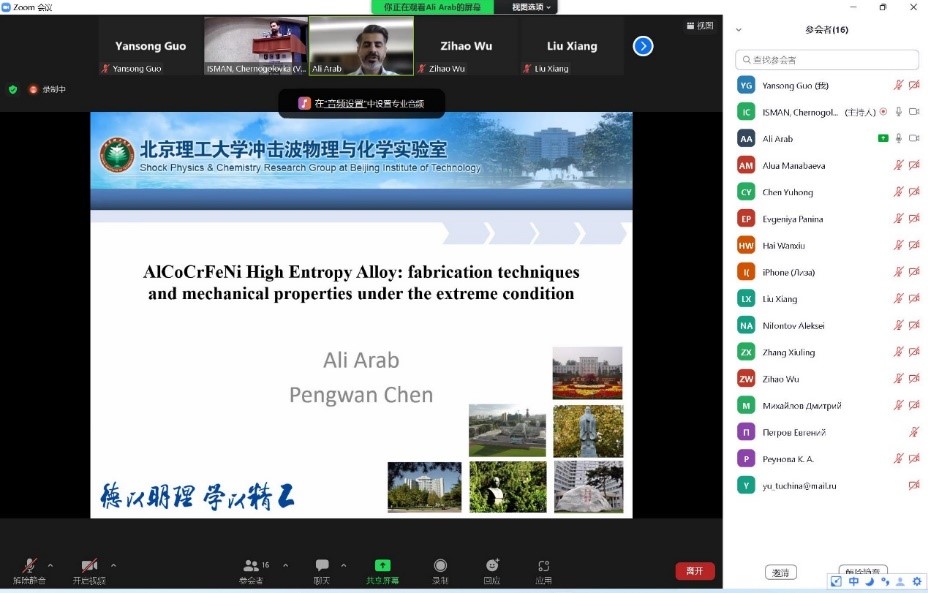
Task: Click the green encryption shield icon
Action: point(13,89)
